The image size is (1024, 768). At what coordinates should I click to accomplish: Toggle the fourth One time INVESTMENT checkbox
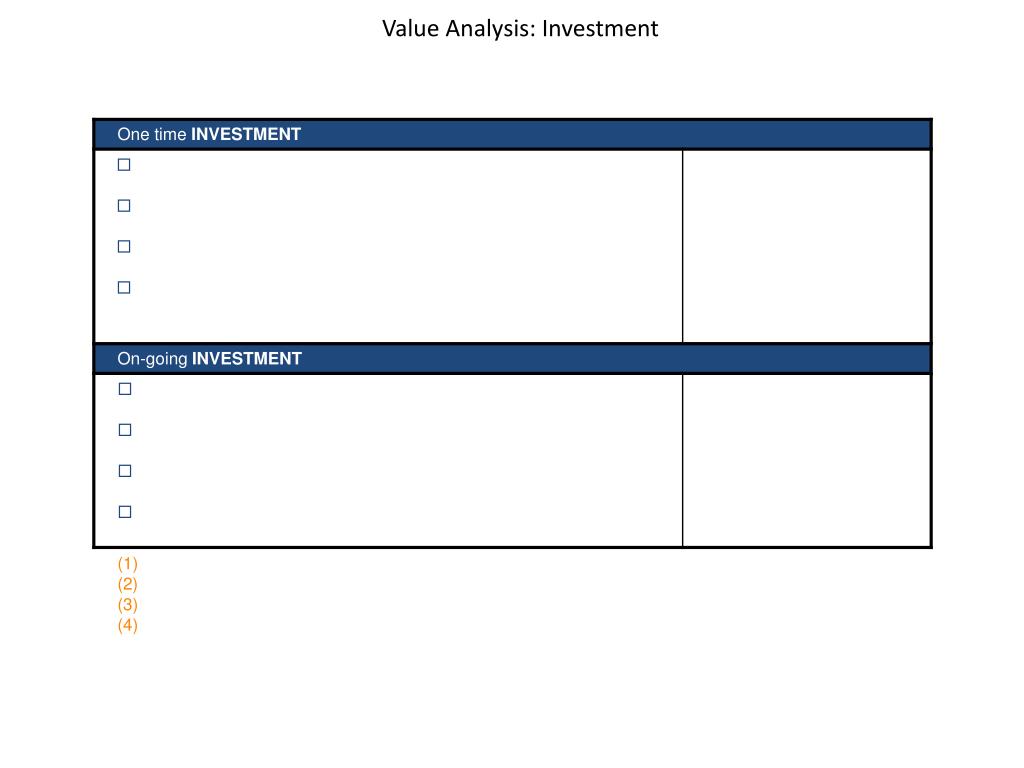pos(124,287)
